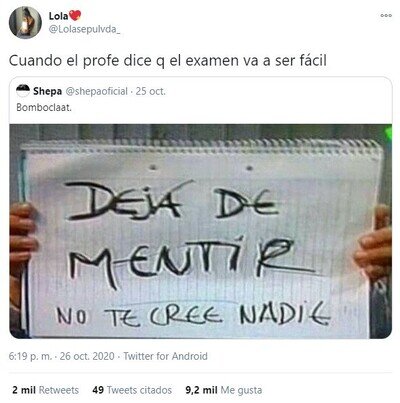Click the Shepa small avatar icon
This screenshot has height=403, width=400.
(23, 91)
